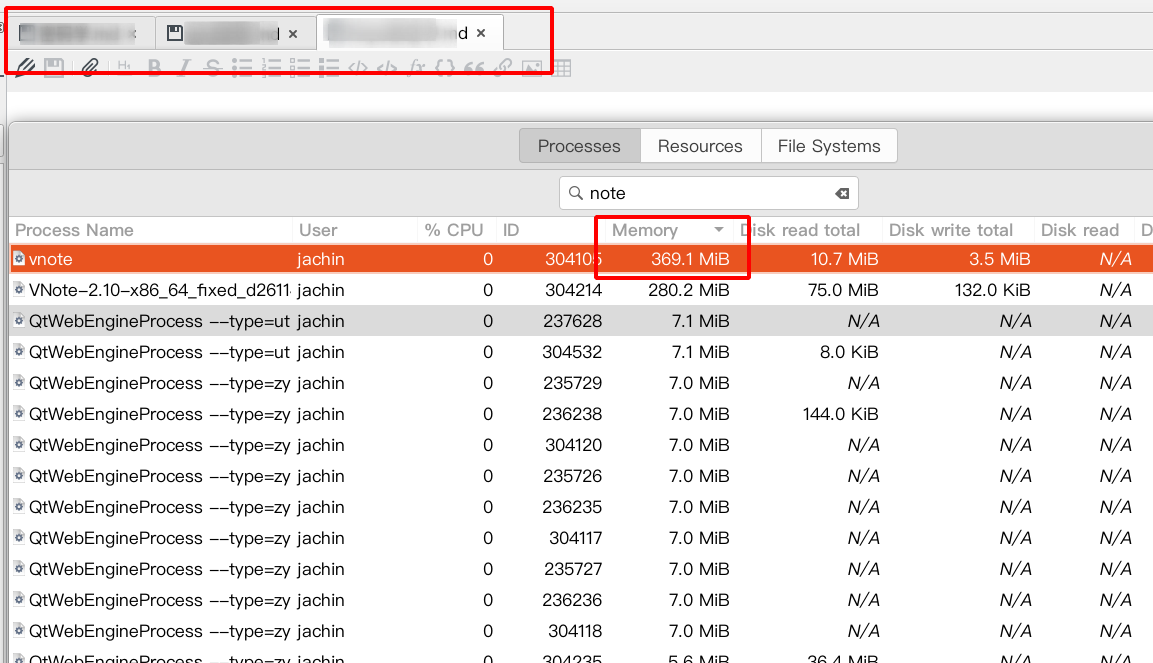Insert code block with second code icon
The height and width of the screenshot is (663, 1153).
[x=387, y=68]
